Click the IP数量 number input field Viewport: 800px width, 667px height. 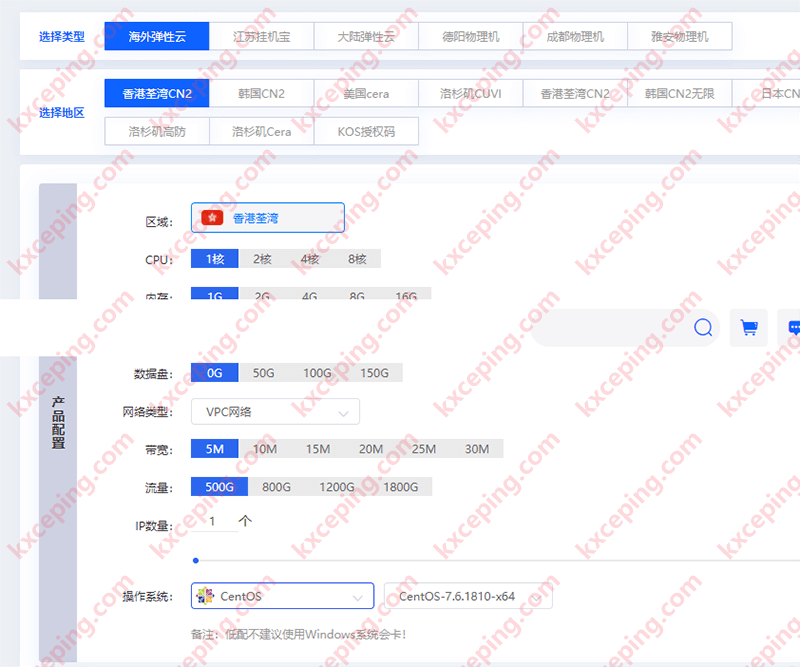coord(213,521)
